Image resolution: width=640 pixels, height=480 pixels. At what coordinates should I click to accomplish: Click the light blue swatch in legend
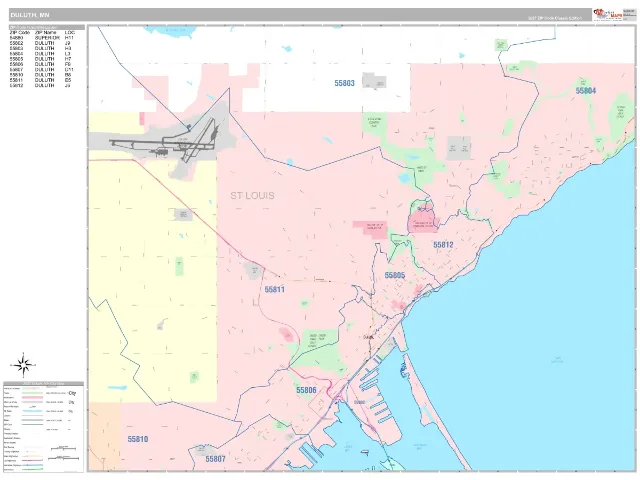(x=32, y=411)
